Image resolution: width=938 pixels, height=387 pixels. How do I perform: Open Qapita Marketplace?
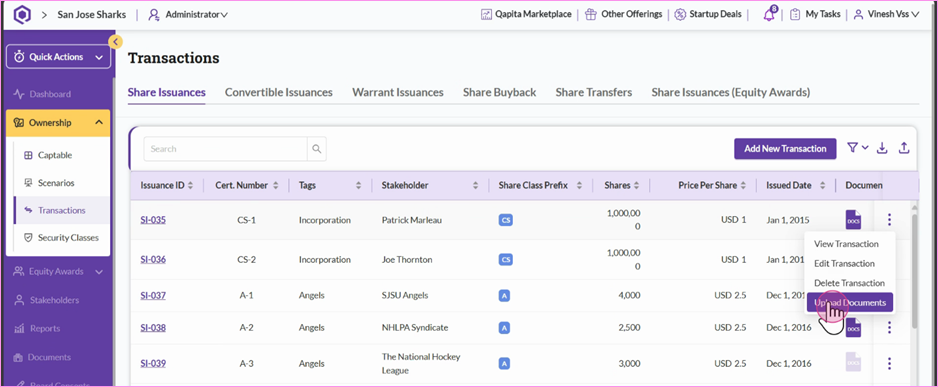526,14
